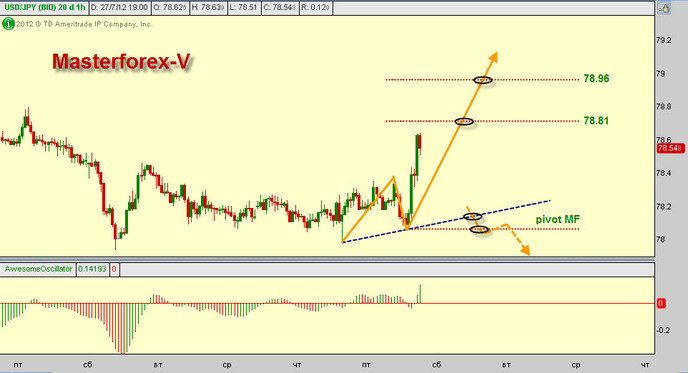Click the red 0 box beside the oscillator value
Screen dimensions: 688x373
click(114, 269)
